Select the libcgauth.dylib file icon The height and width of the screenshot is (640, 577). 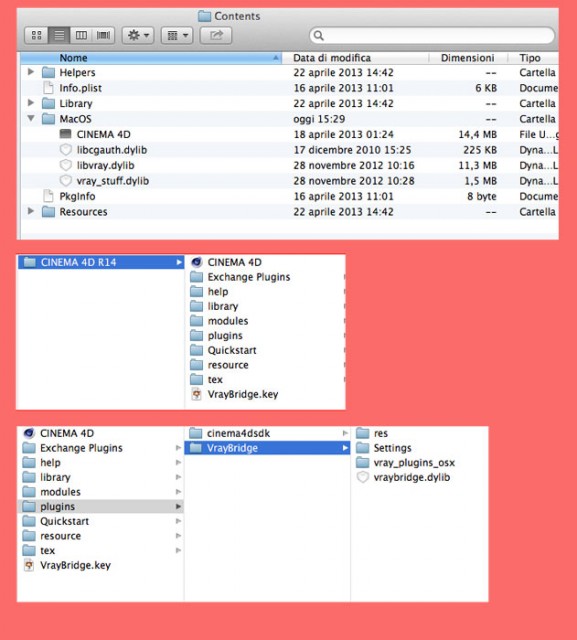(x=66, y=149)
